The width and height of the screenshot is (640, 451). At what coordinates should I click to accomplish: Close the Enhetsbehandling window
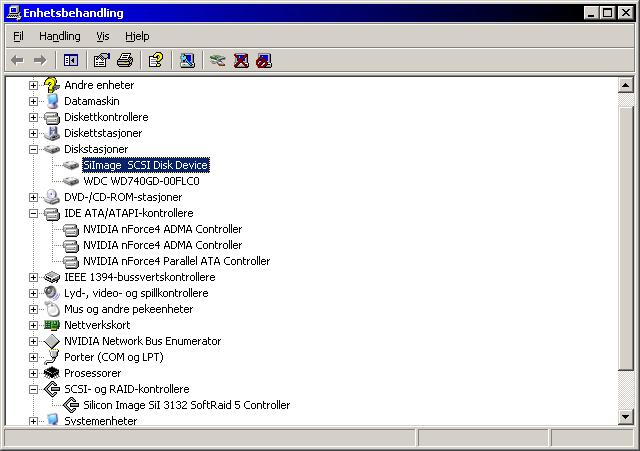coord(625,13)
